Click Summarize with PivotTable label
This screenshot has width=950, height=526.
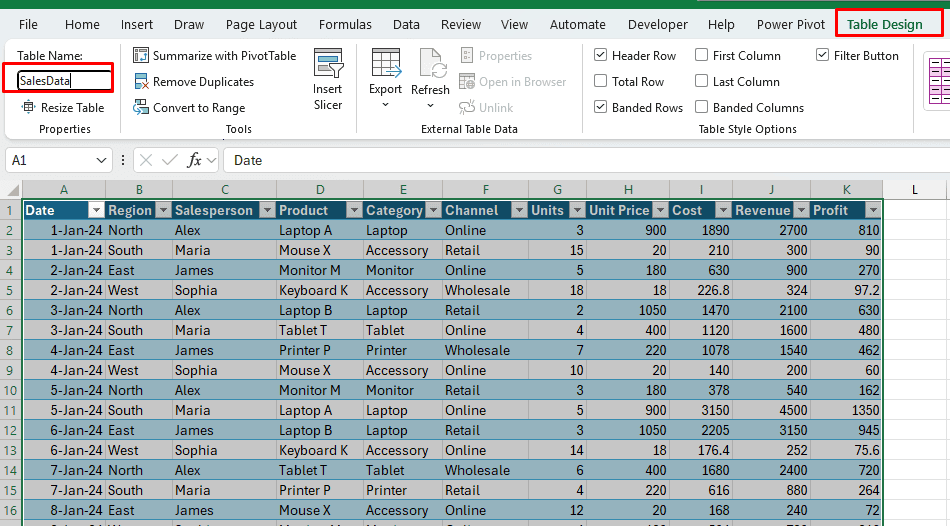[224, 56]
